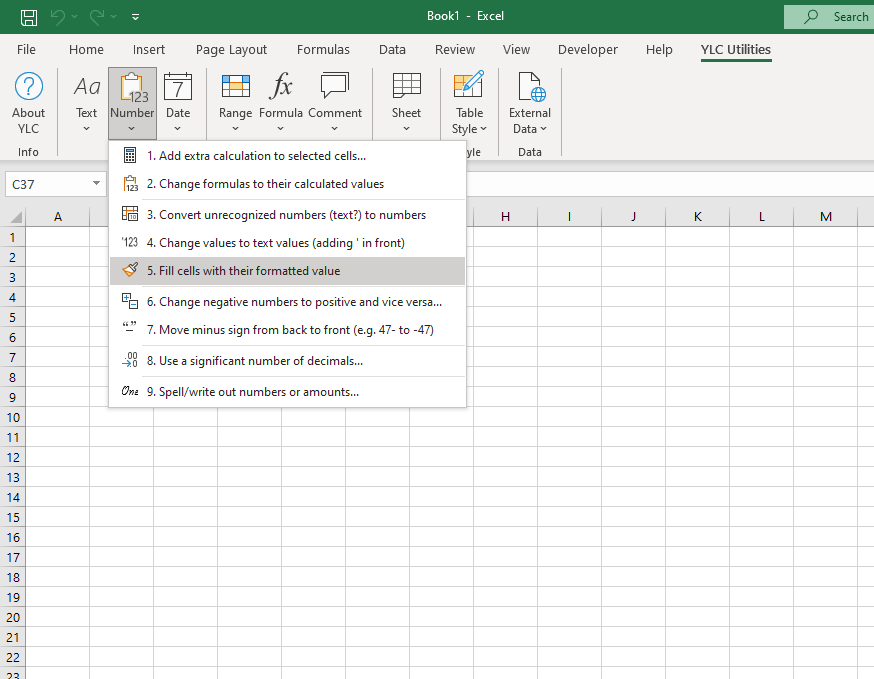Select Fill cells with their formatted value

[249, 271]
